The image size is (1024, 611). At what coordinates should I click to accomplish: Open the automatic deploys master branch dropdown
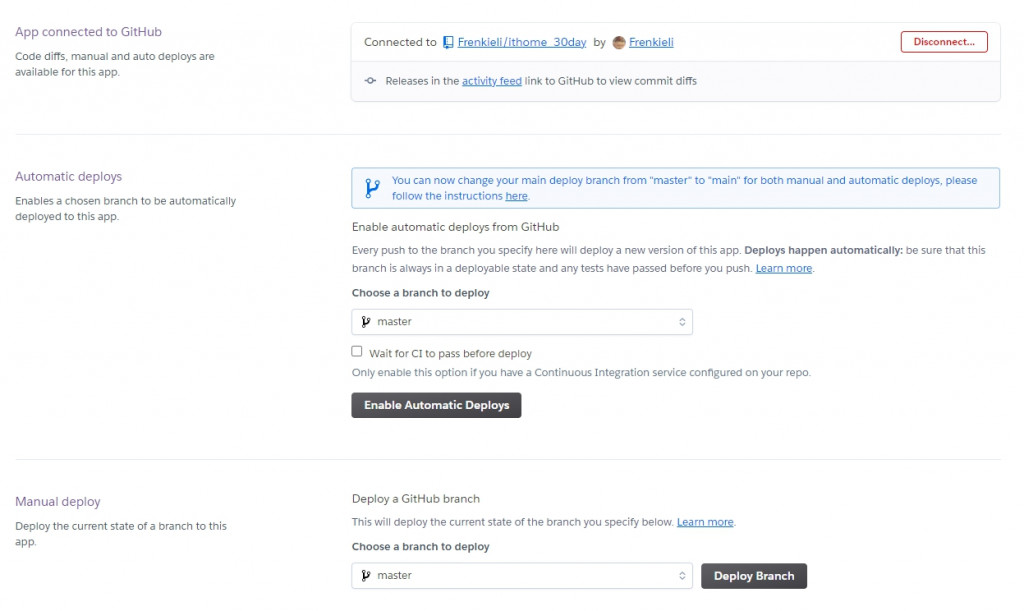pos(521,322)
